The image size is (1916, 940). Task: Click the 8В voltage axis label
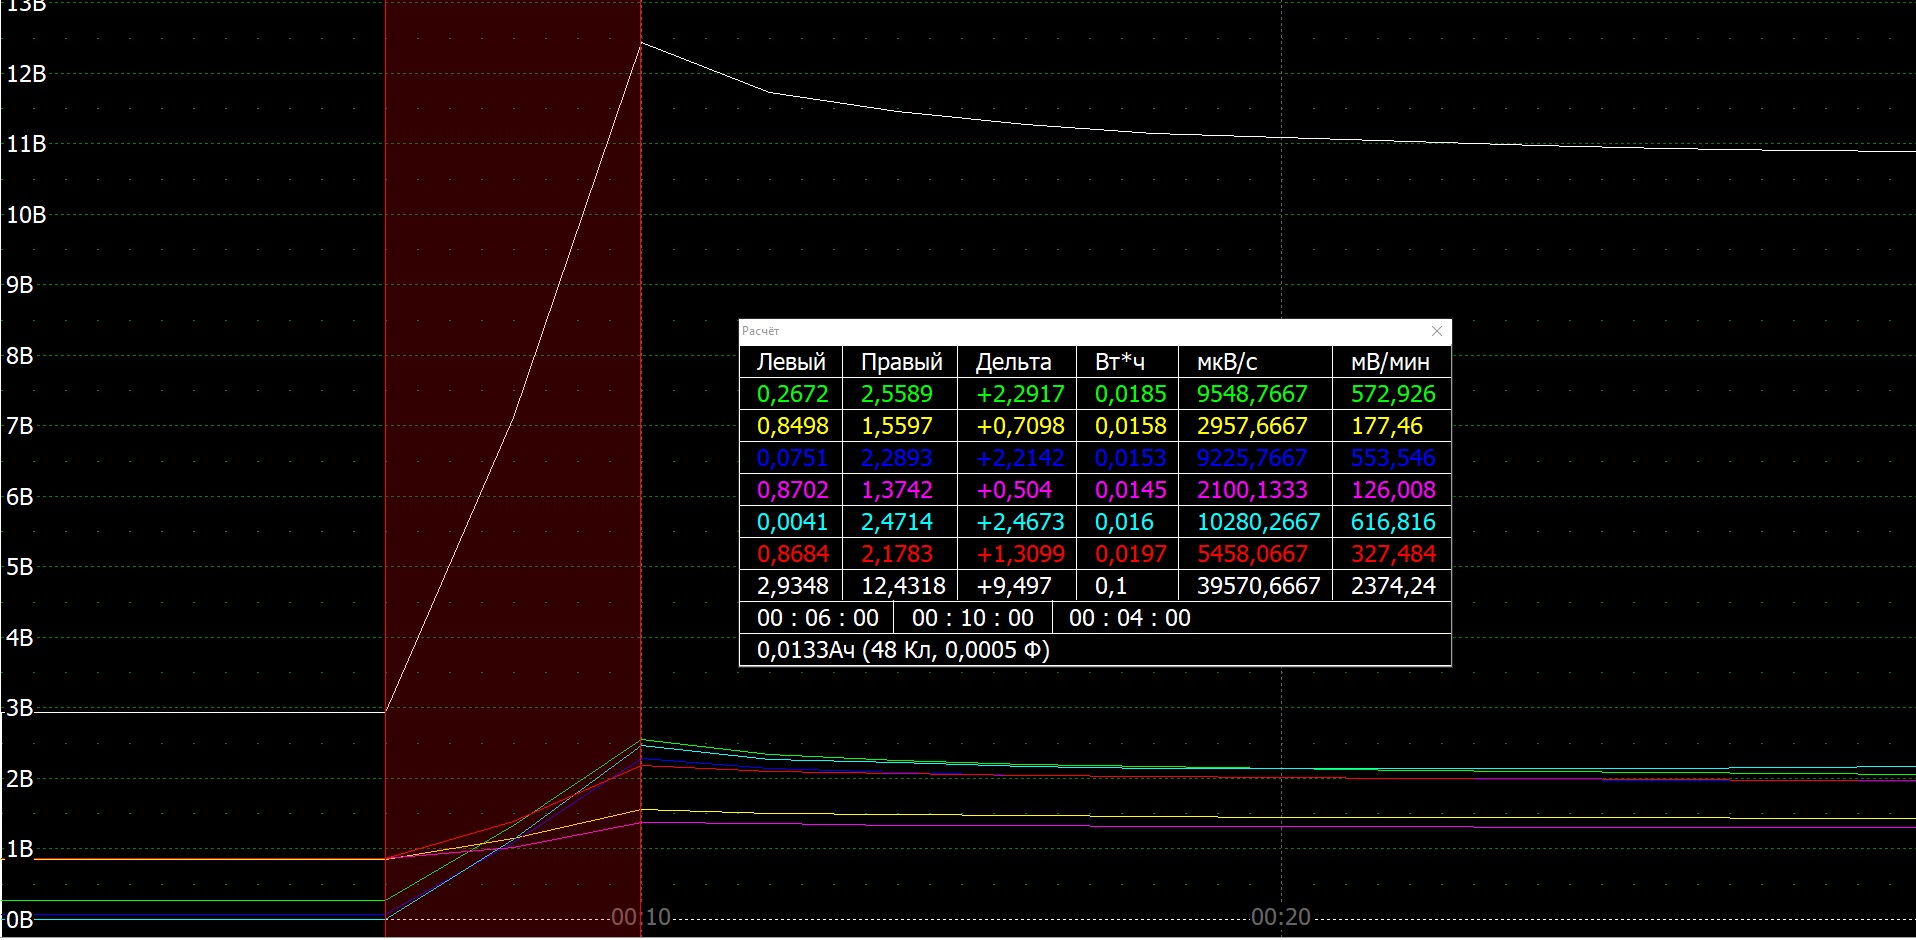coord(19,356)
